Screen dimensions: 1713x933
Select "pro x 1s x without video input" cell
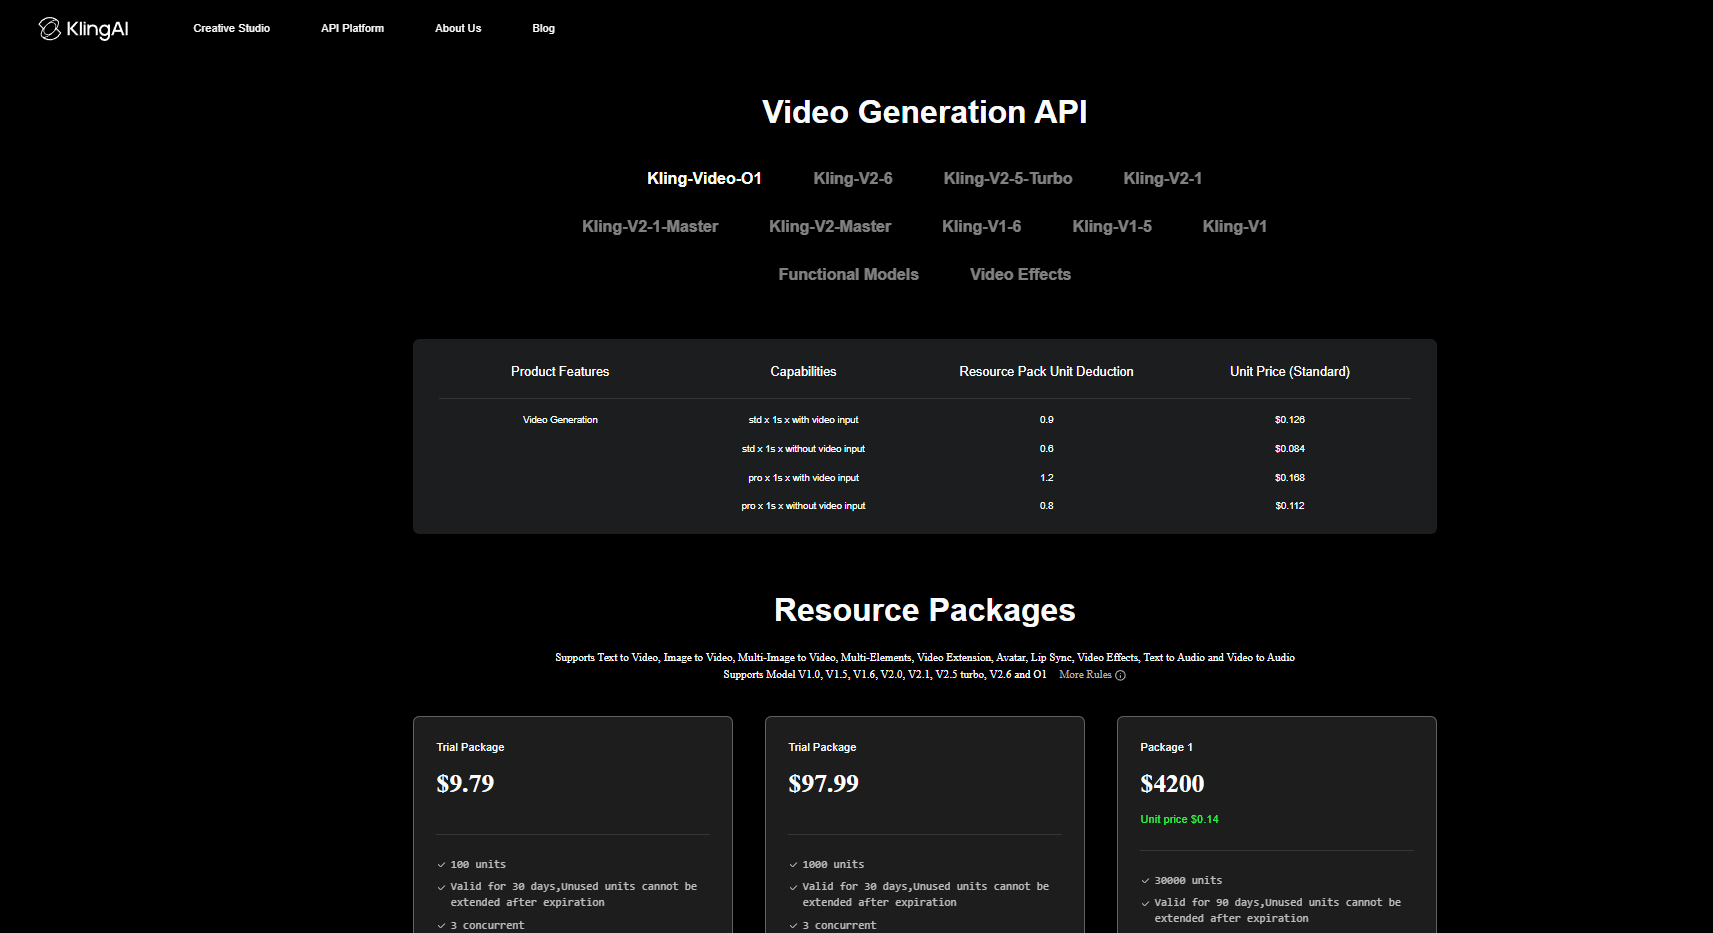click(x=803, y=506)
